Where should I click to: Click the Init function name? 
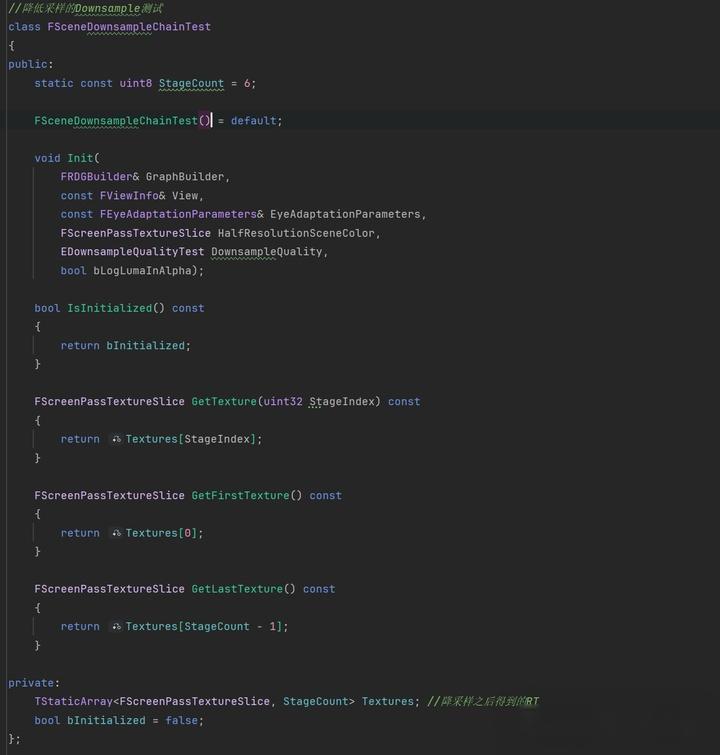(x=80, y=158)
